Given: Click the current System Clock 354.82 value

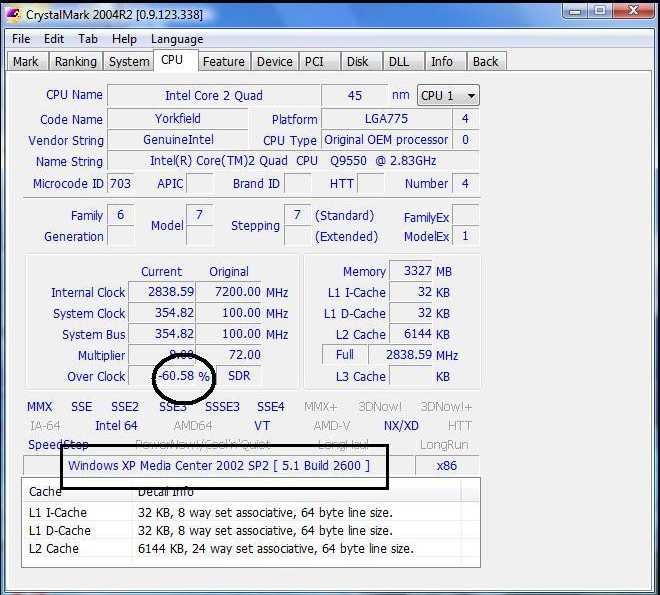Looking at the screenshot, I should tap(162, 313).
